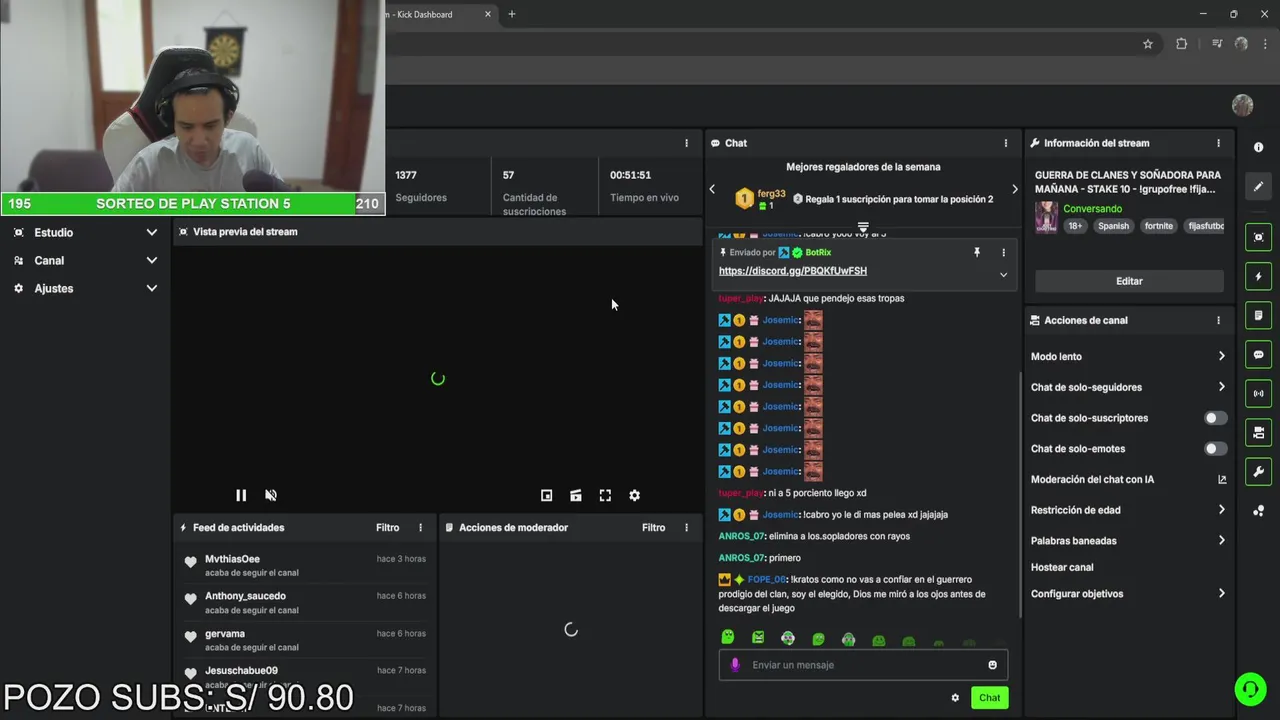The width and height of the screenshot is (1280, 720).
Task: Close the Kick Dashboard browser tab
Action: [x=488, y=14]
